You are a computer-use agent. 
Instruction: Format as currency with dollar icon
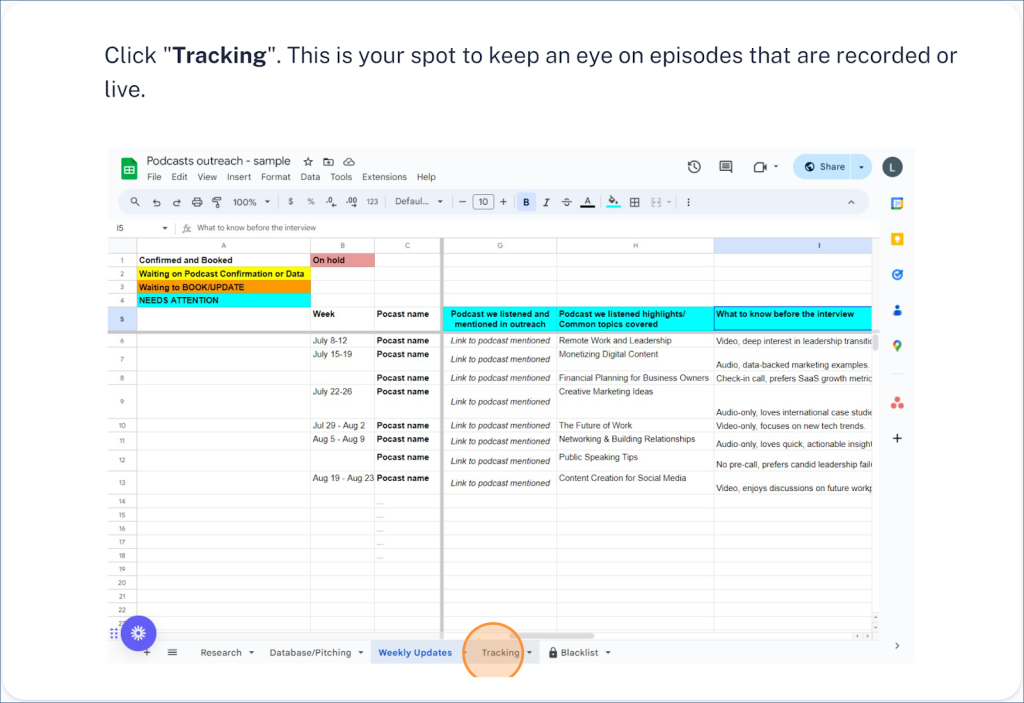pos(291,202)
